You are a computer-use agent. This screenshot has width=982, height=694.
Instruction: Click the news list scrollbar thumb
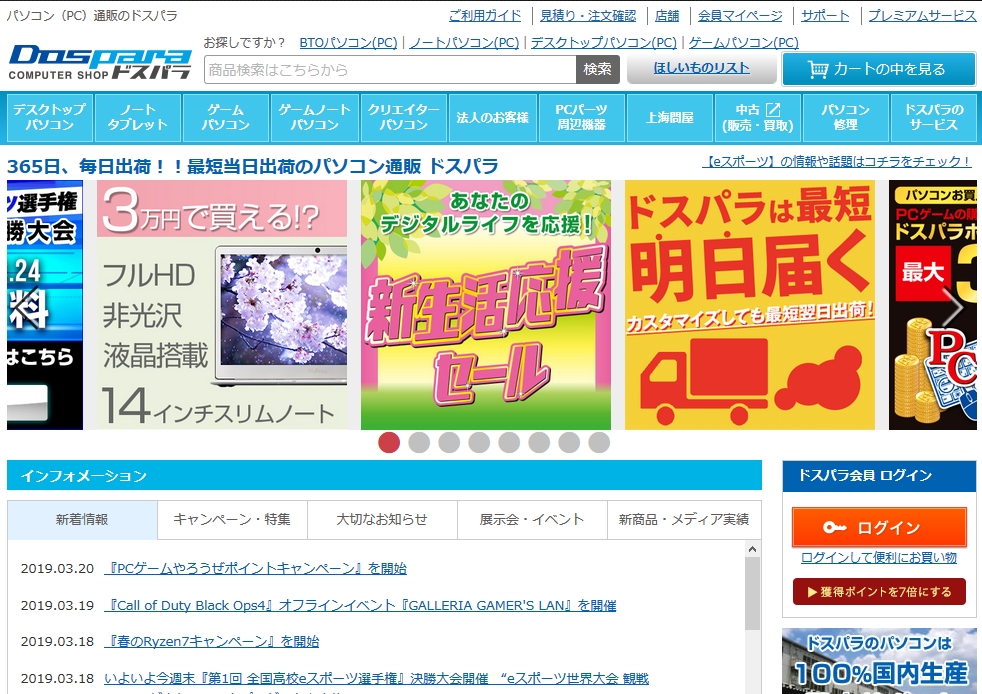[752, 593]
